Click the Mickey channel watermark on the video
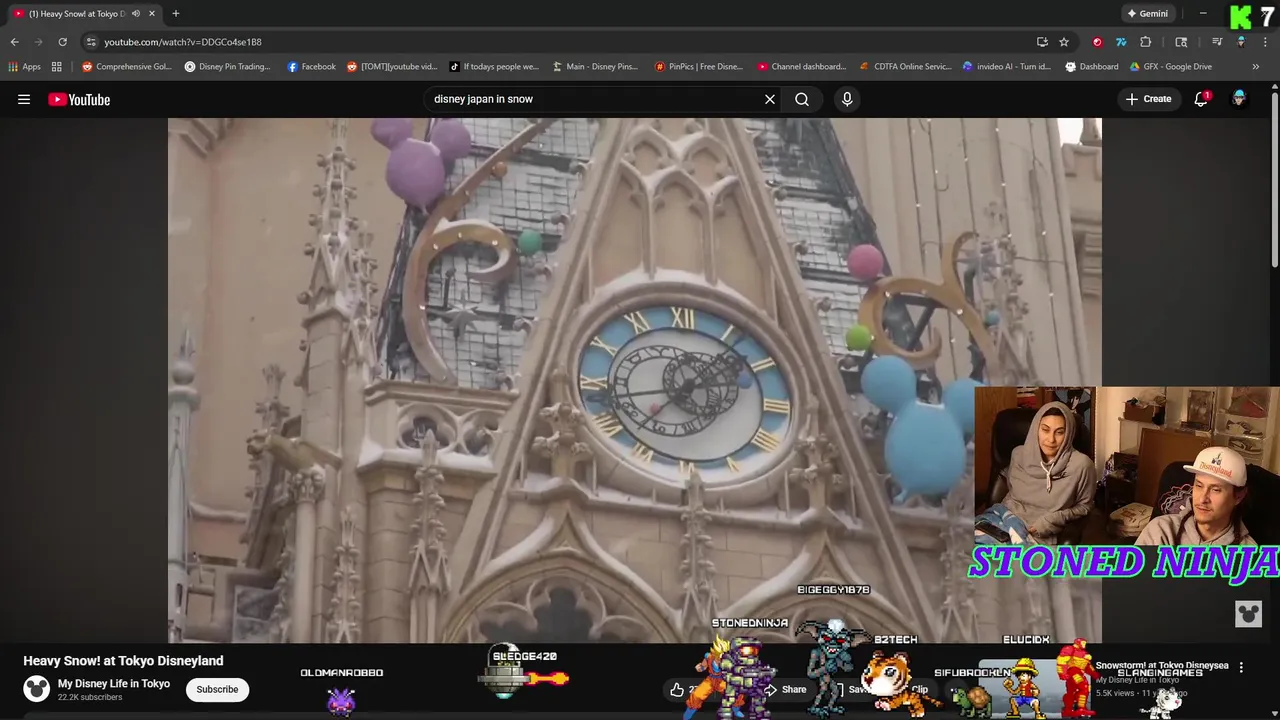1280x720 pixels. (1248, 613)
